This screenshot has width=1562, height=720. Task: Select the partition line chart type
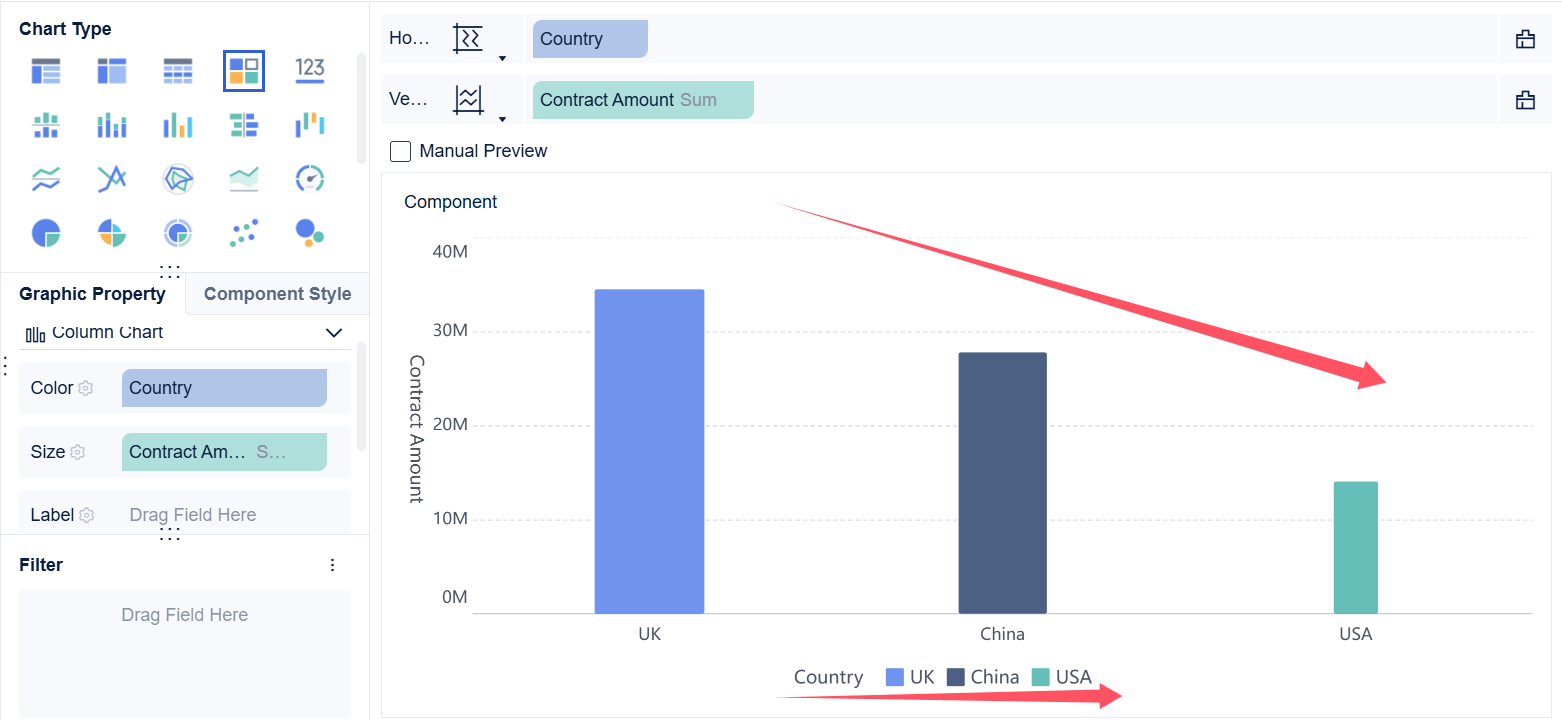point(46,179)
